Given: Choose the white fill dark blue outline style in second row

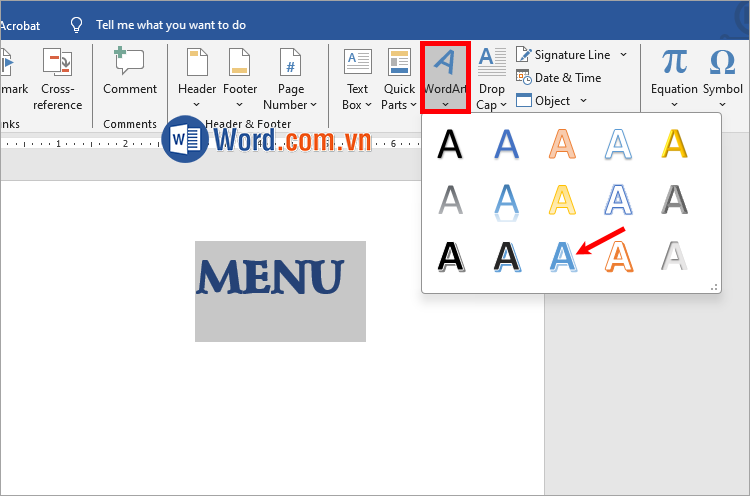Looking at the screenshot, I should pos(618,200).
